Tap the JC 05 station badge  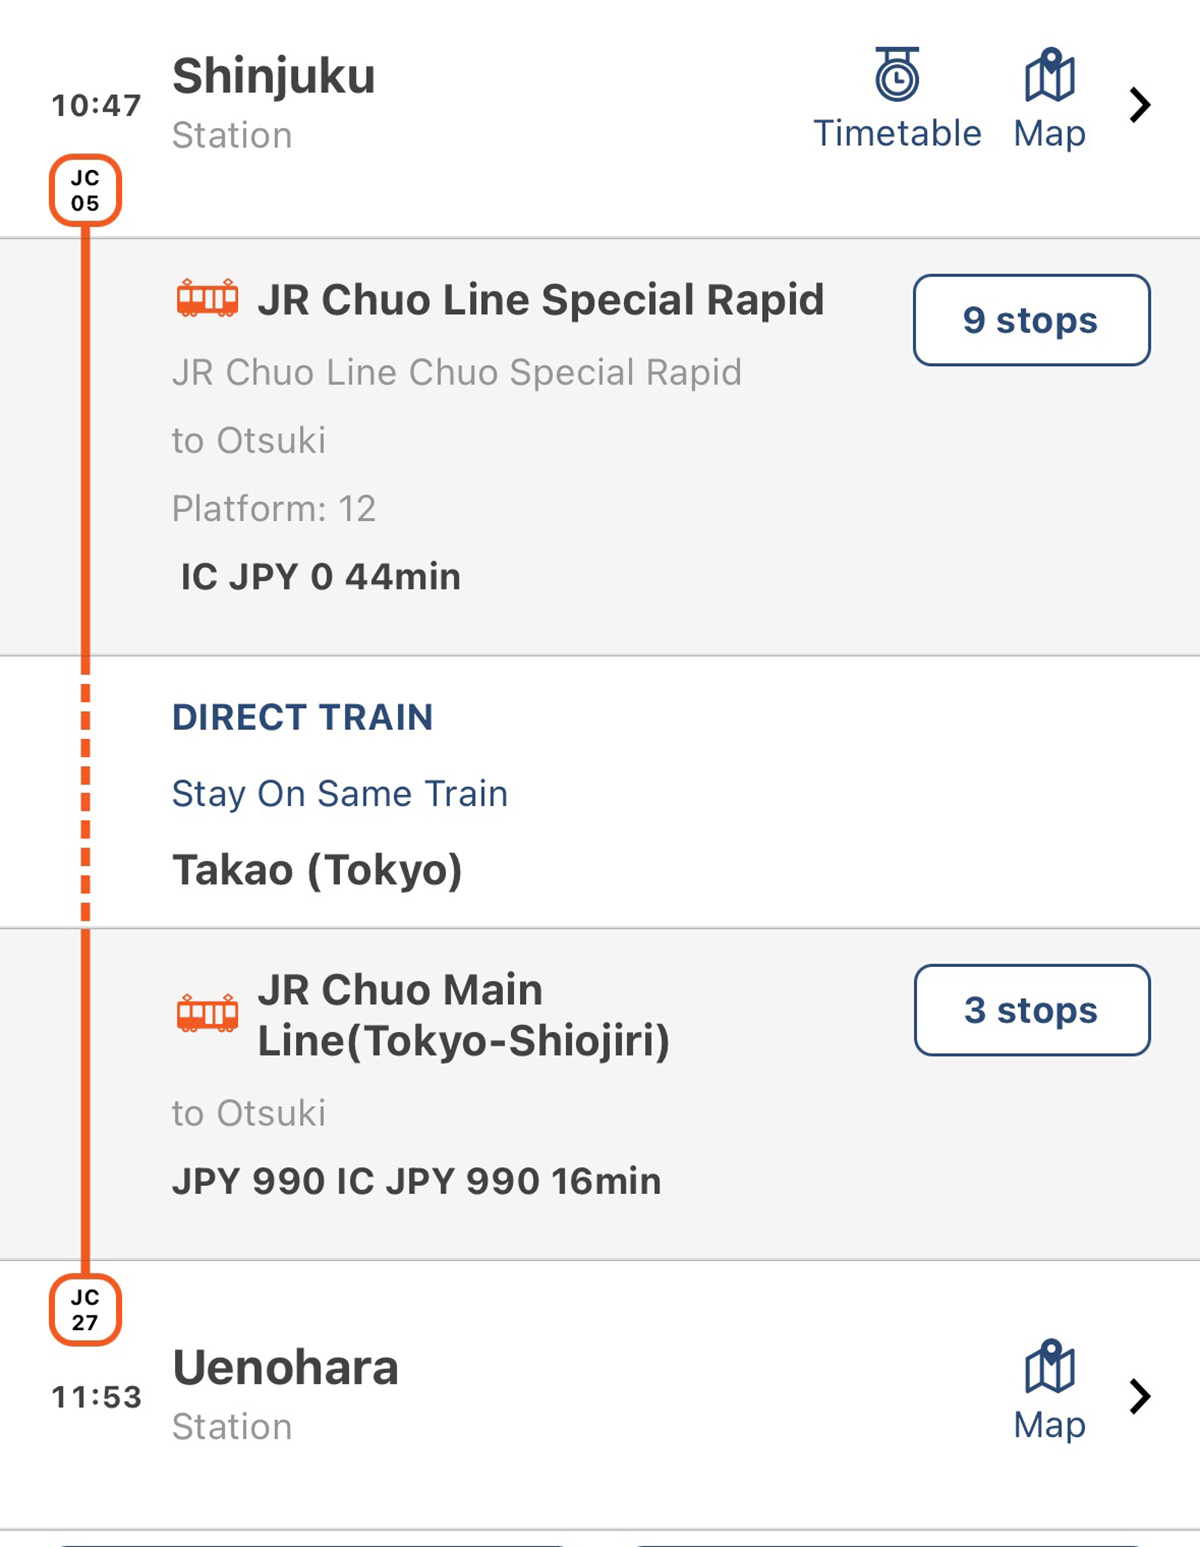[x=85, y=190]
